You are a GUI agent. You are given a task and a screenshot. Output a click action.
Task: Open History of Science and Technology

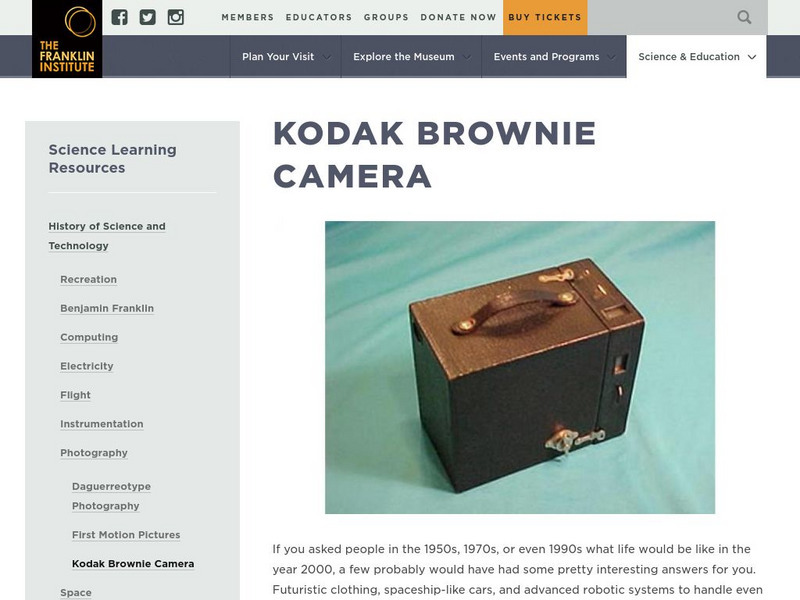coord(107,236)
